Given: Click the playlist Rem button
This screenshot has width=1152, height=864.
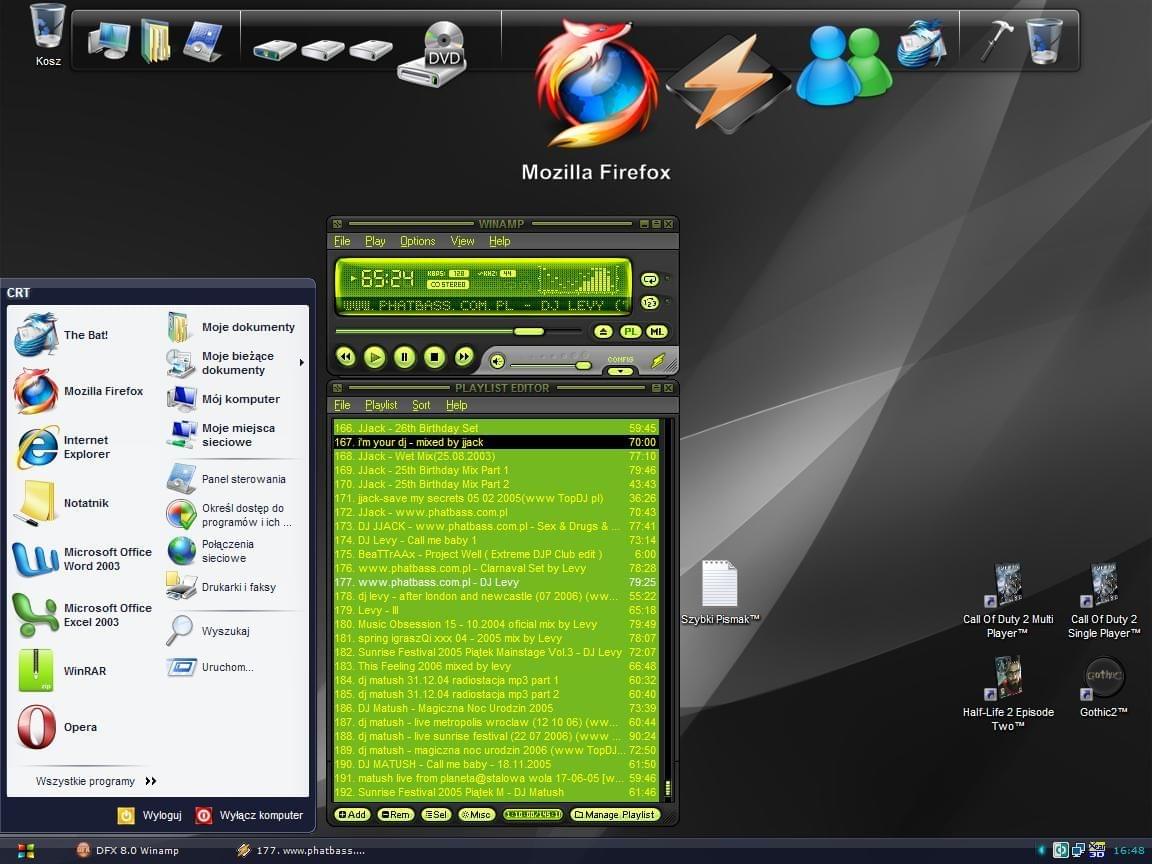Looking at the screenshot, I should click(x=395, y=815).
